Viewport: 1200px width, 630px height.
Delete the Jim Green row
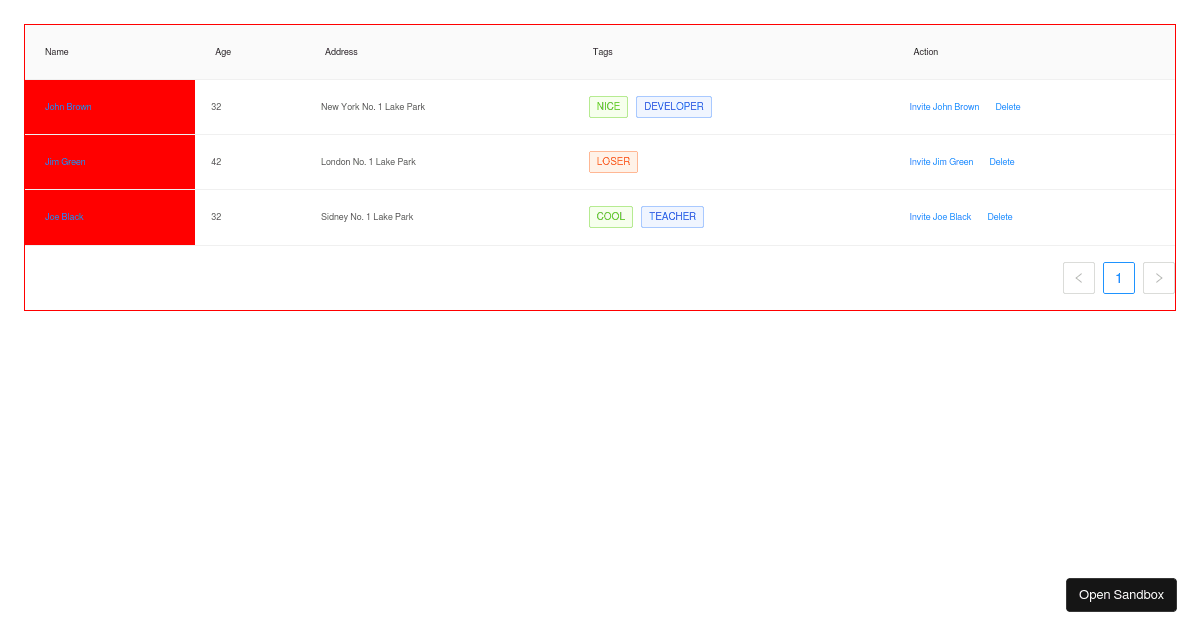(1001, 162)
